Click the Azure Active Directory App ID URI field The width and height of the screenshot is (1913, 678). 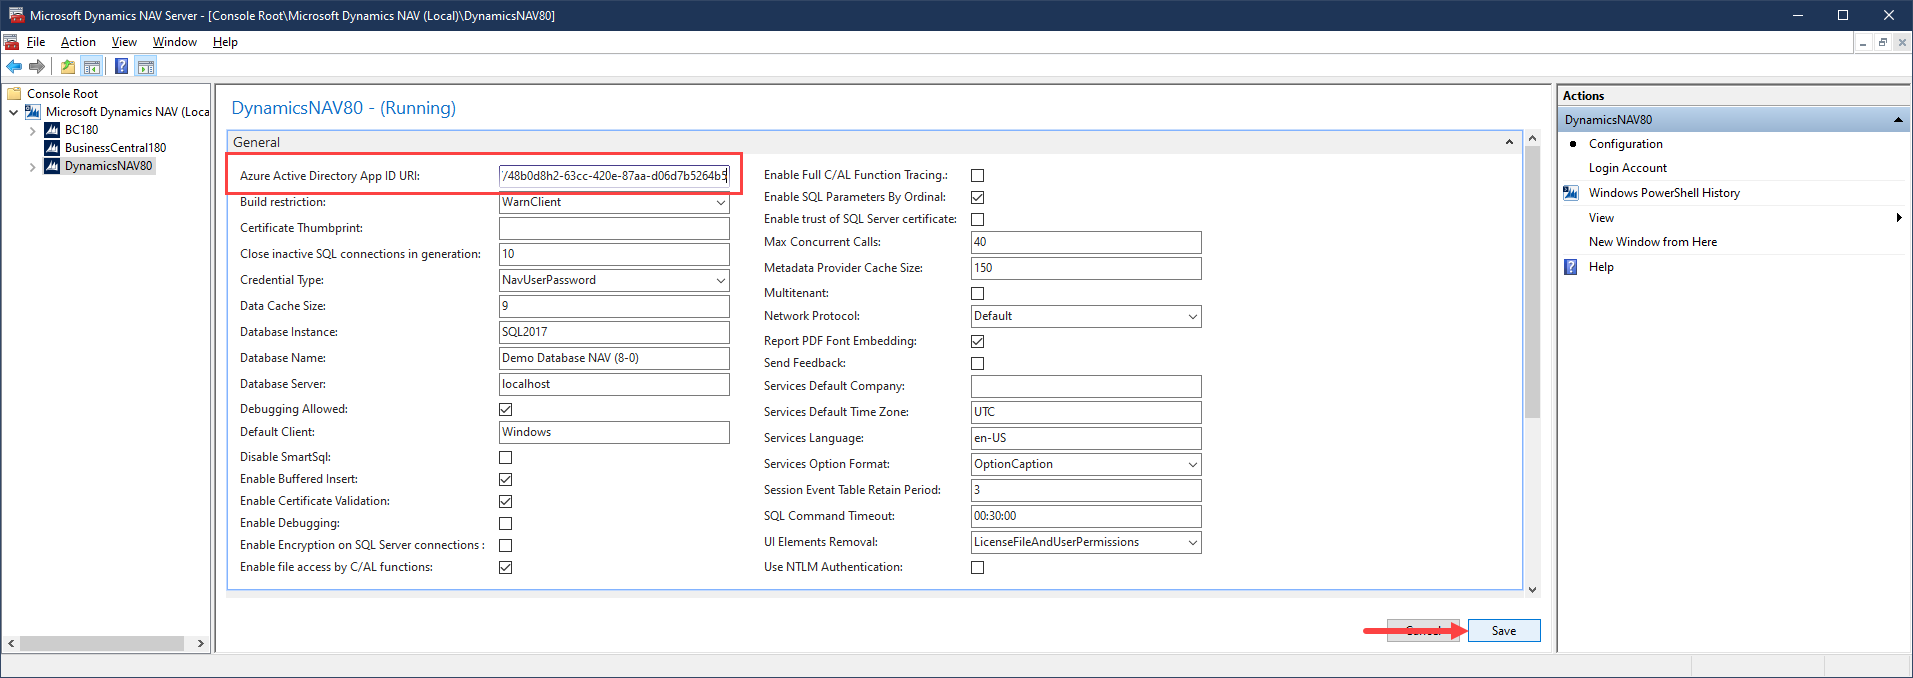pos(614,176)
